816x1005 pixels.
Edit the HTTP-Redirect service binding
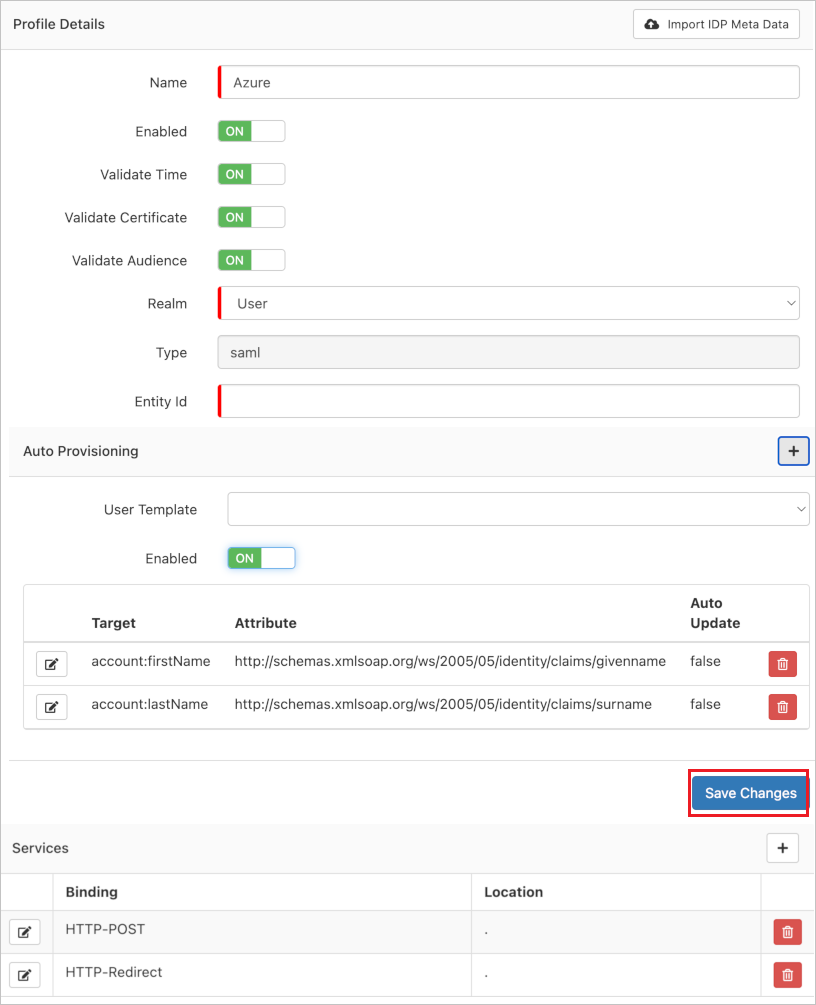coord(24,975)
